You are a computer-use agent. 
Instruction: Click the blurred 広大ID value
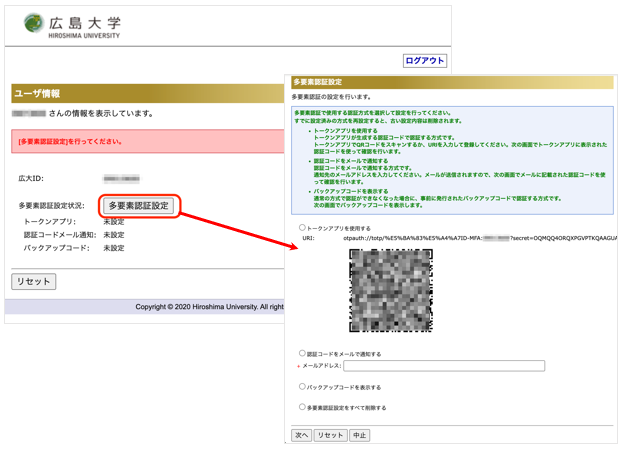pyautogui.click(x=122, y=178)
